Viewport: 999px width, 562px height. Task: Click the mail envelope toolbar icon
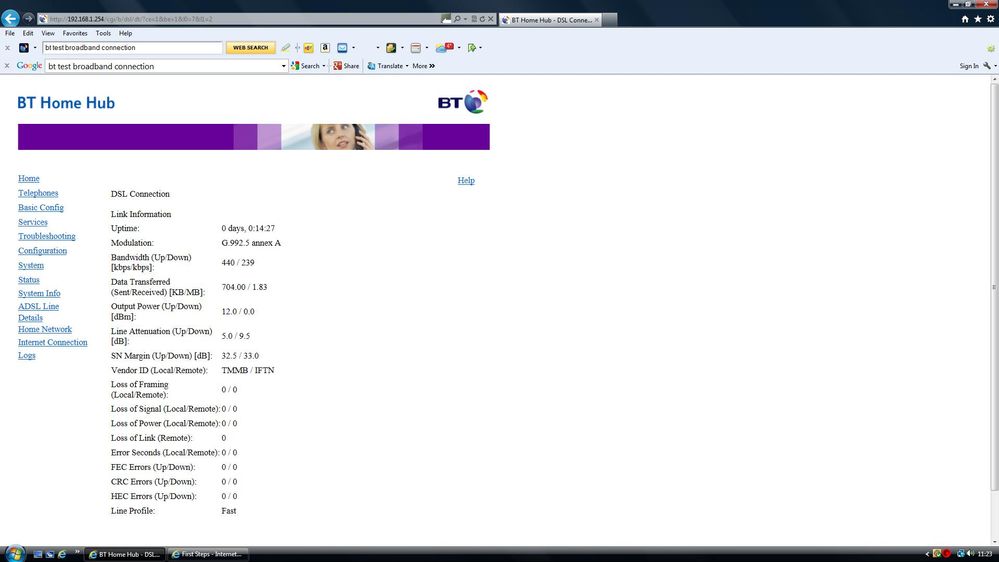(x=342, y=48)
